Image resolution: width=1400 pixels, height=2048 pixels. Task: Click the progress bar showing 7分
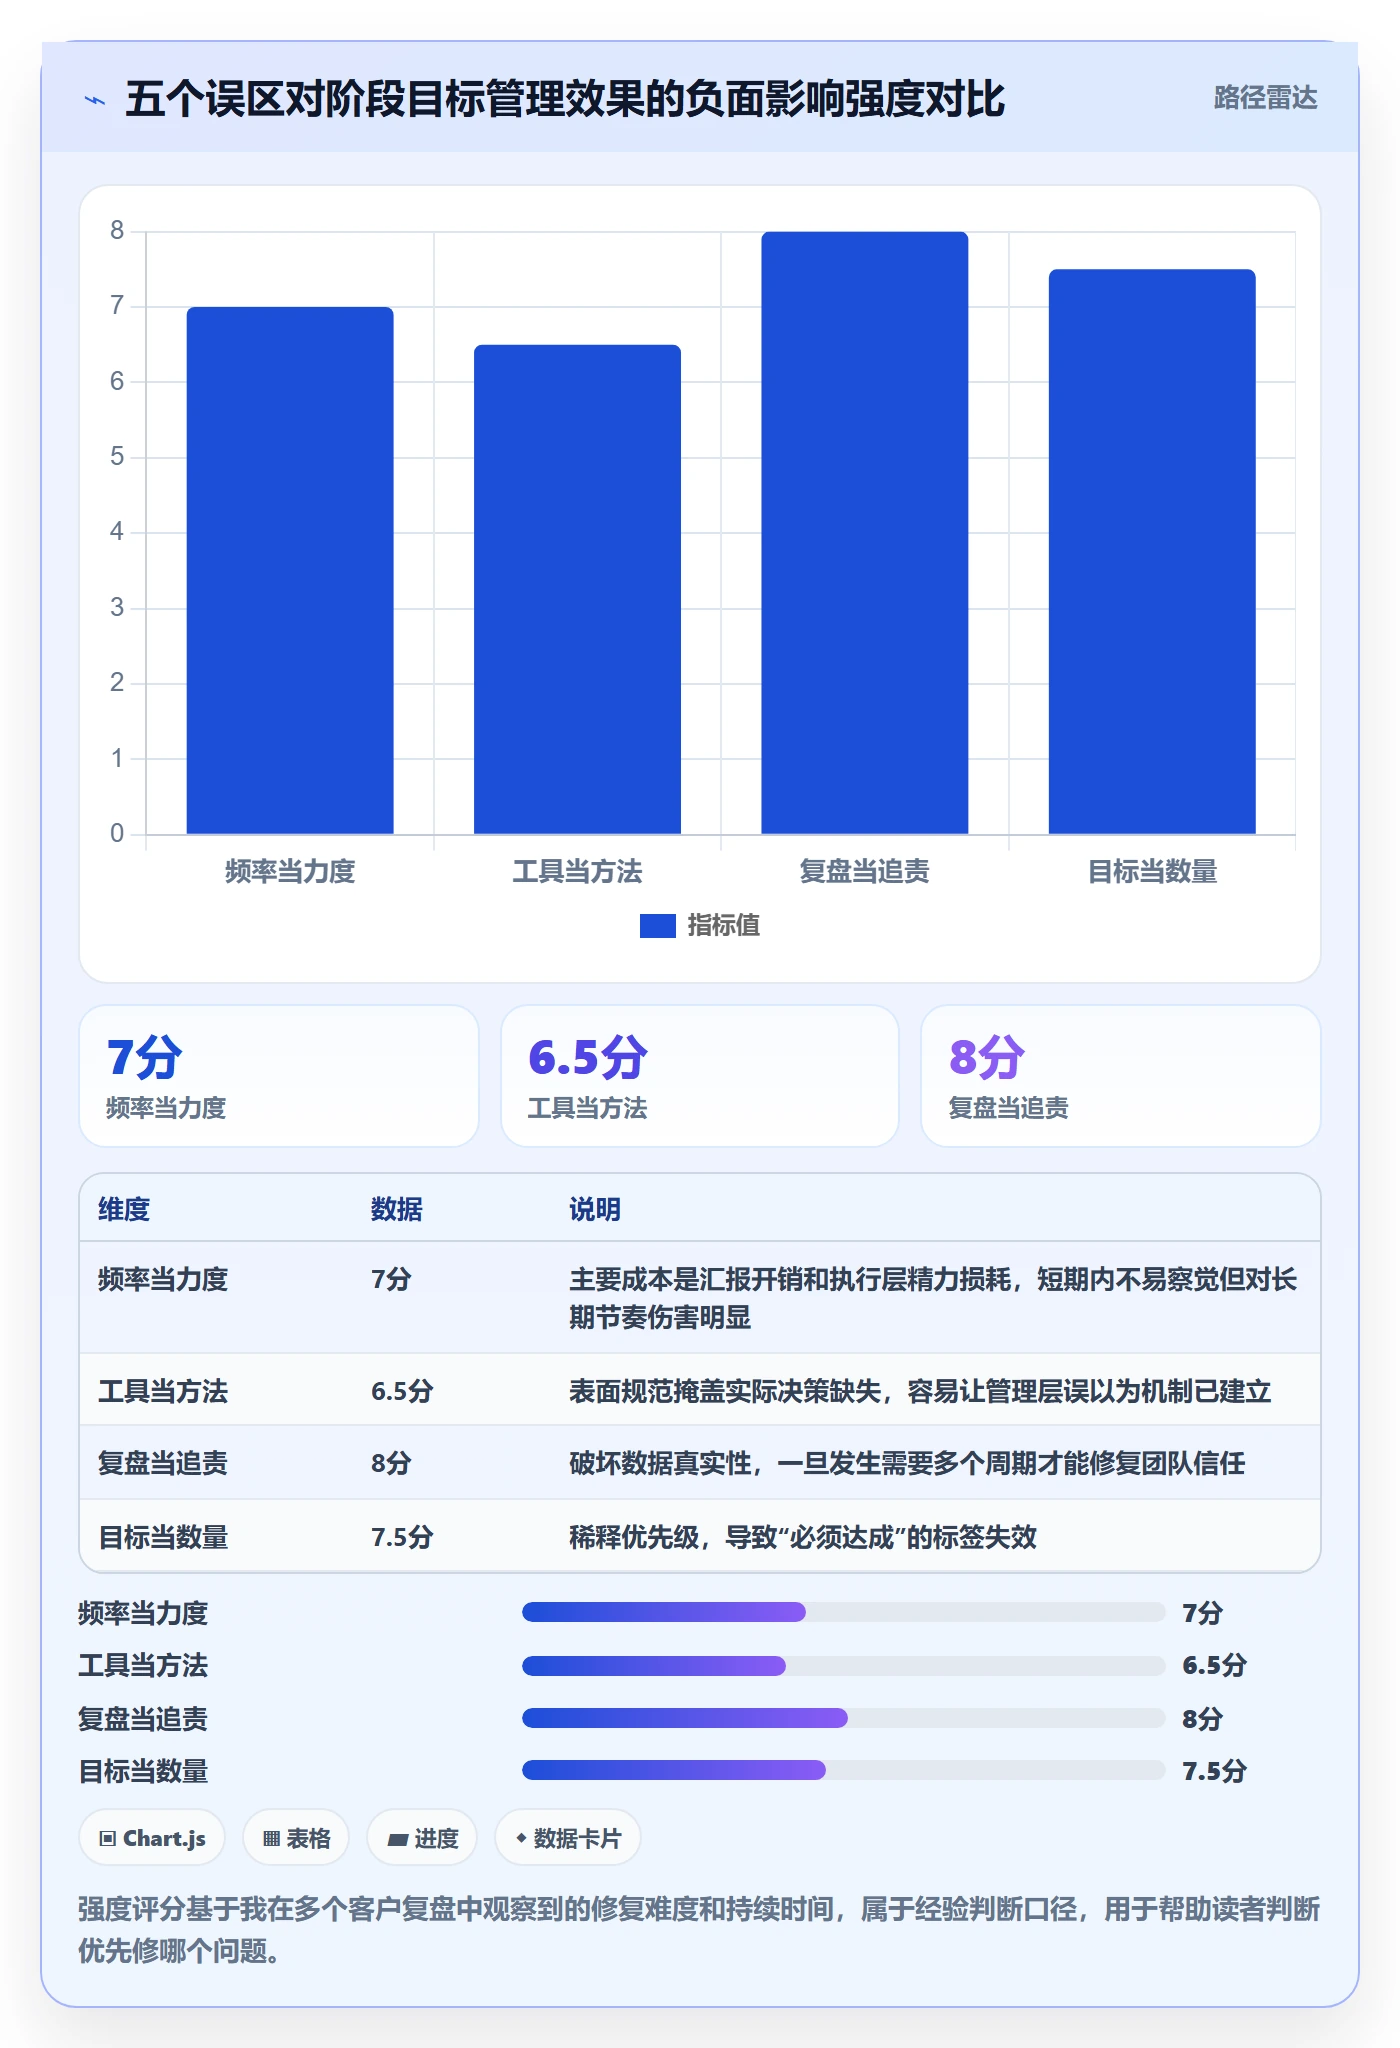pyautogui.click(x=844, y=1612)
